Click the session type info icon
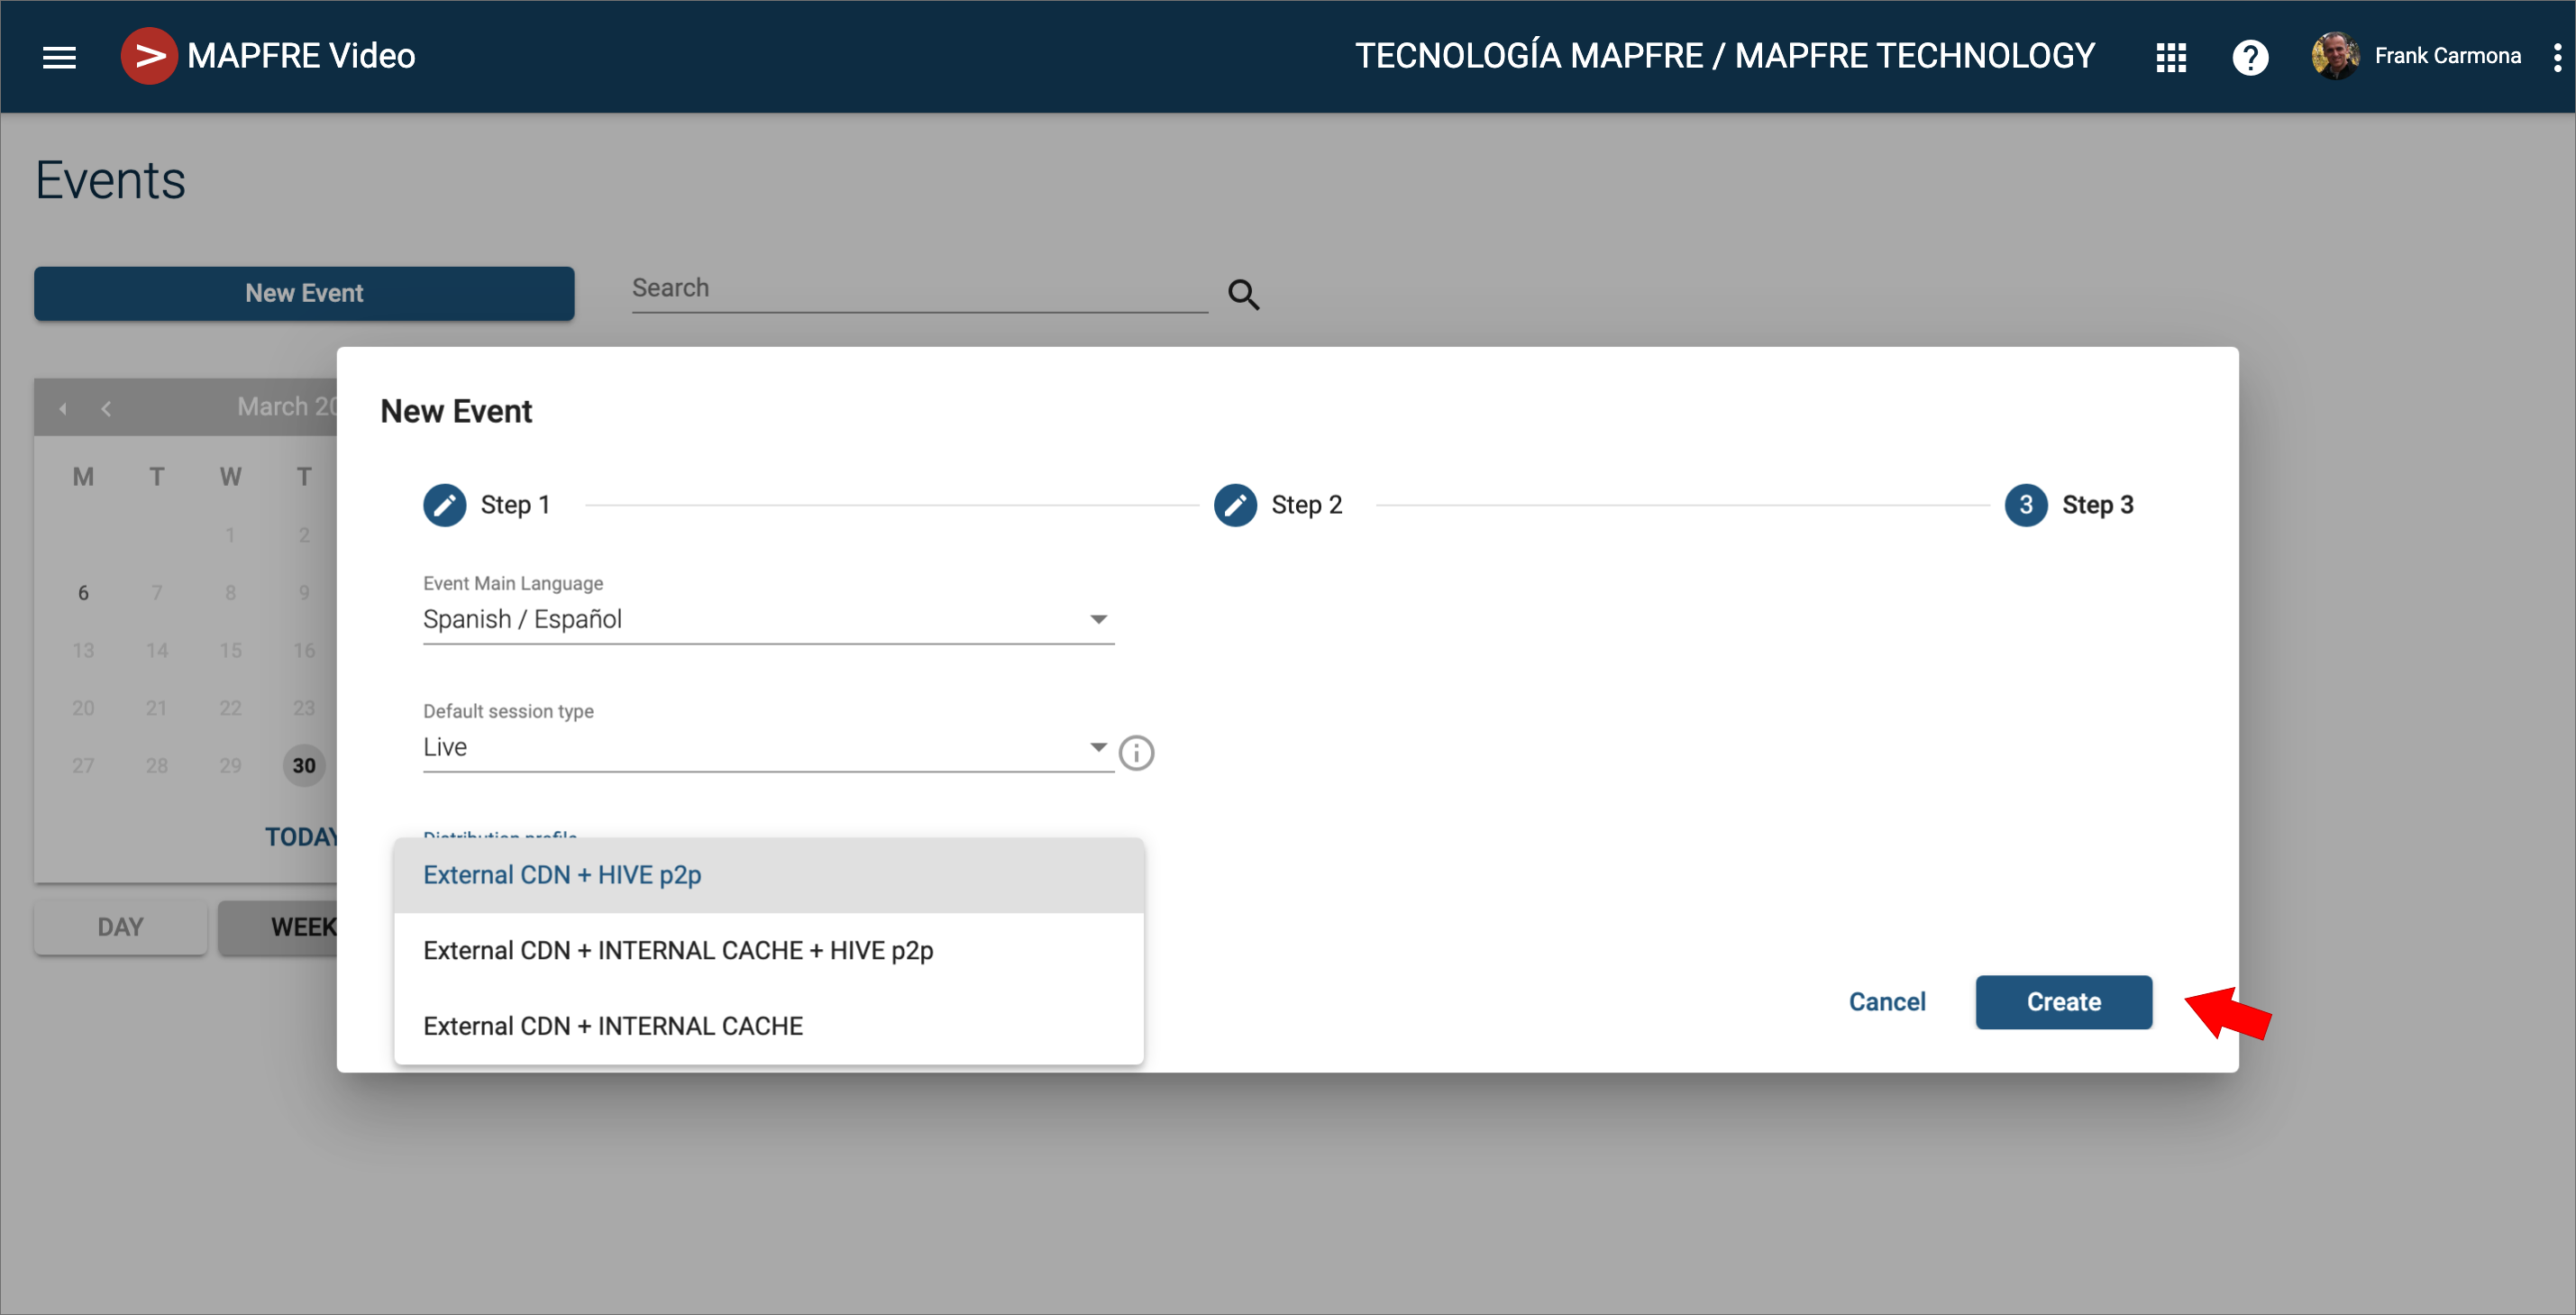 click(1136, 752)
